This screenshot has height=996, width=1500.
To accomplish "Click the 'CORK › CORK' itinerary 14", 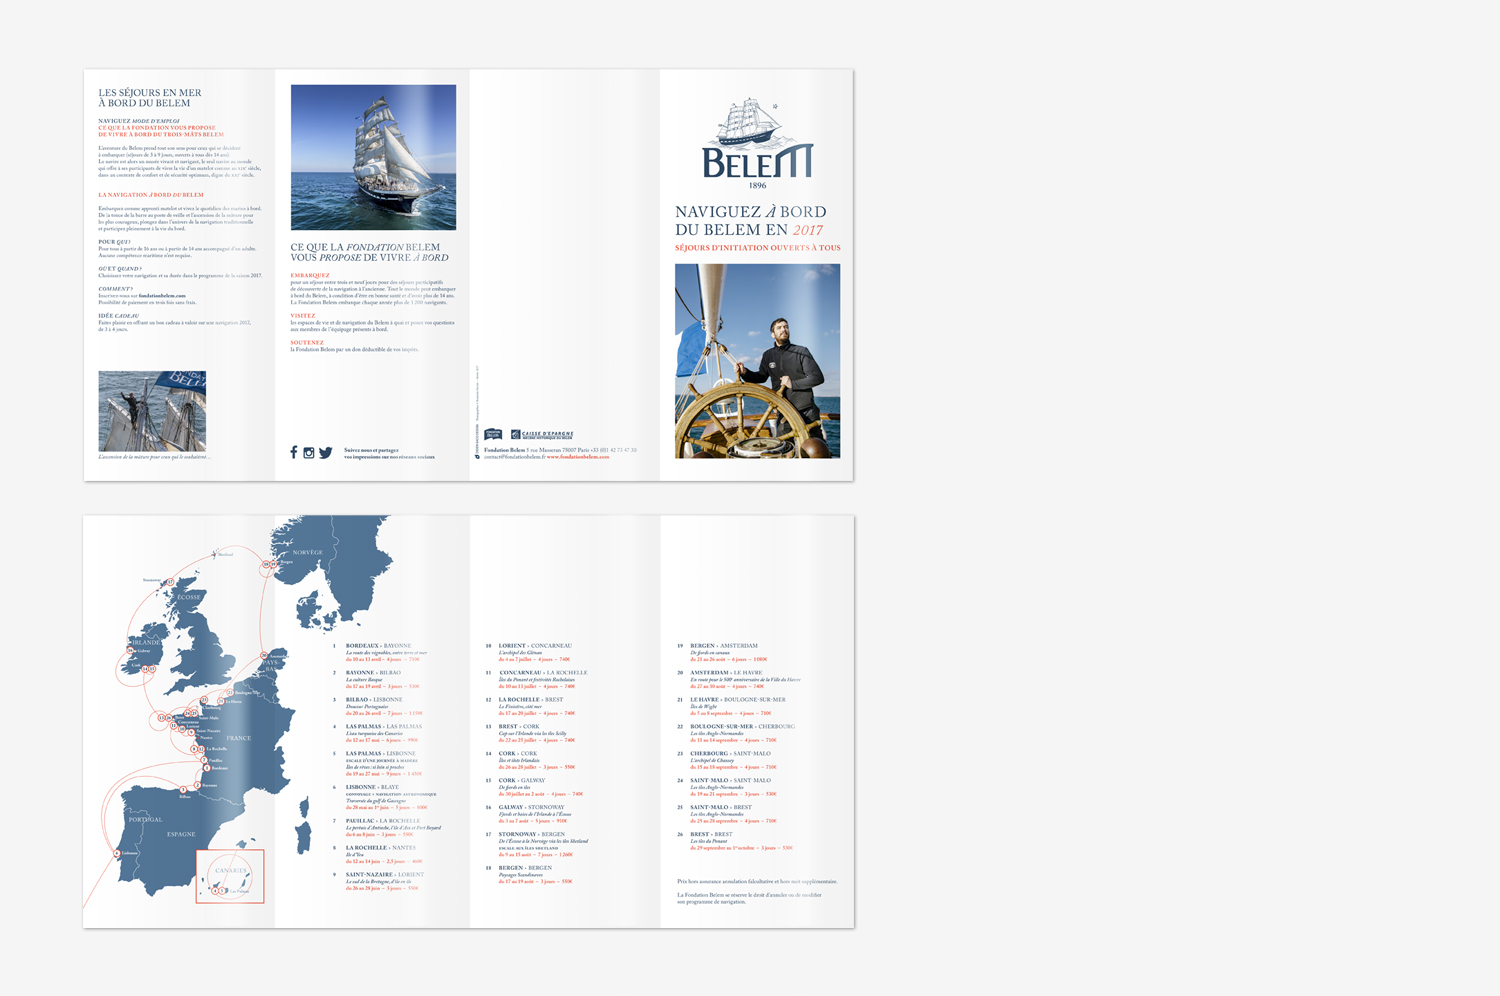I will coord(518,754).
